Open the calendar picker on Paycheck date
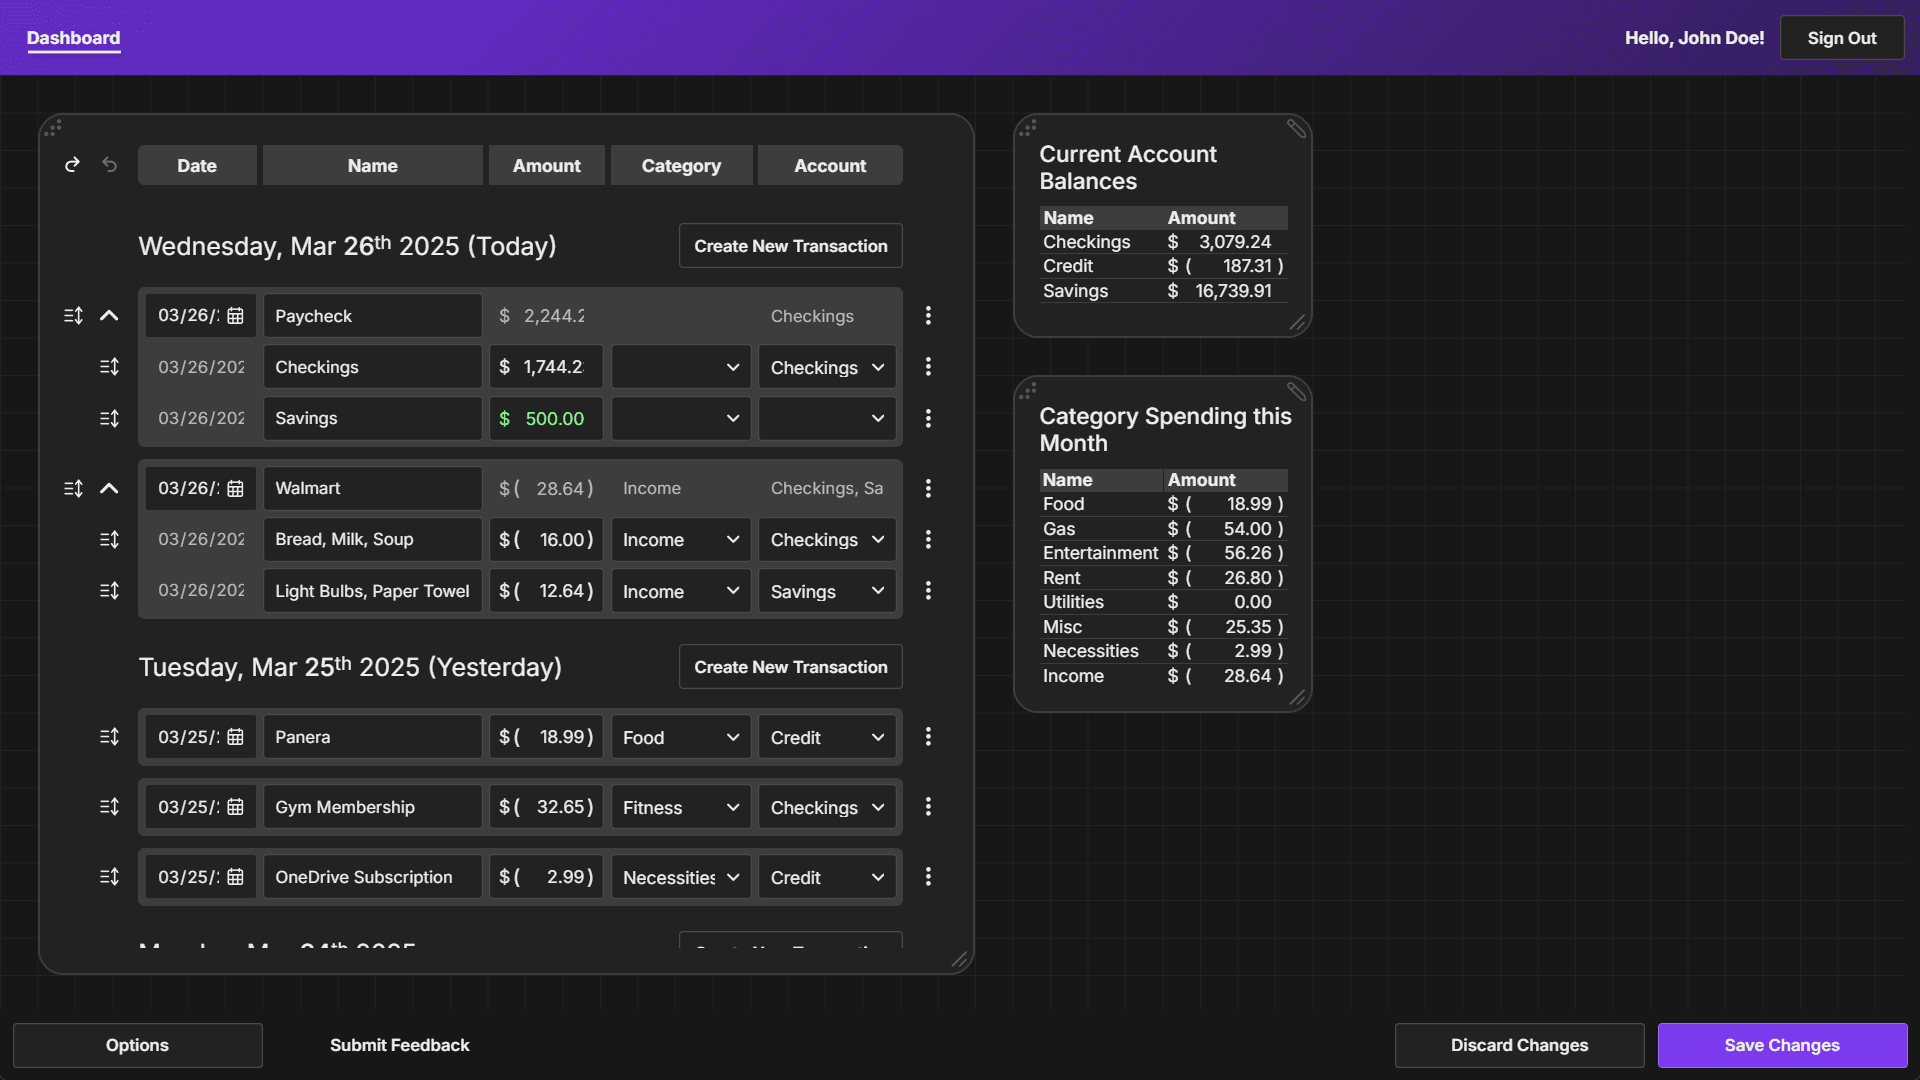Image resolution: width=1920 pixels, height=1080 pixels. 235,316
